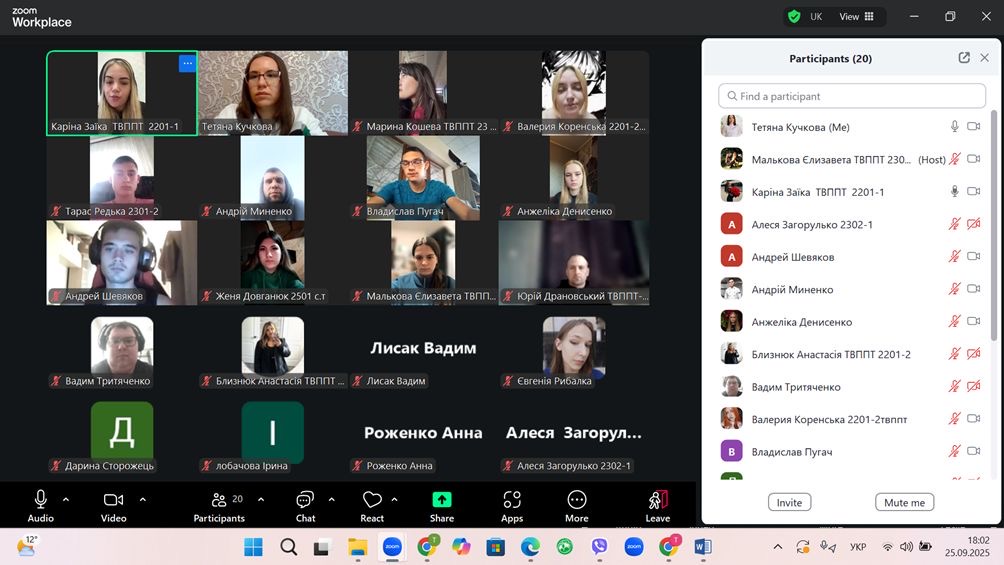This screenshot has width=1004, height=565.
Task: Click the green encryption shield icon
Action: click(794, 16)
